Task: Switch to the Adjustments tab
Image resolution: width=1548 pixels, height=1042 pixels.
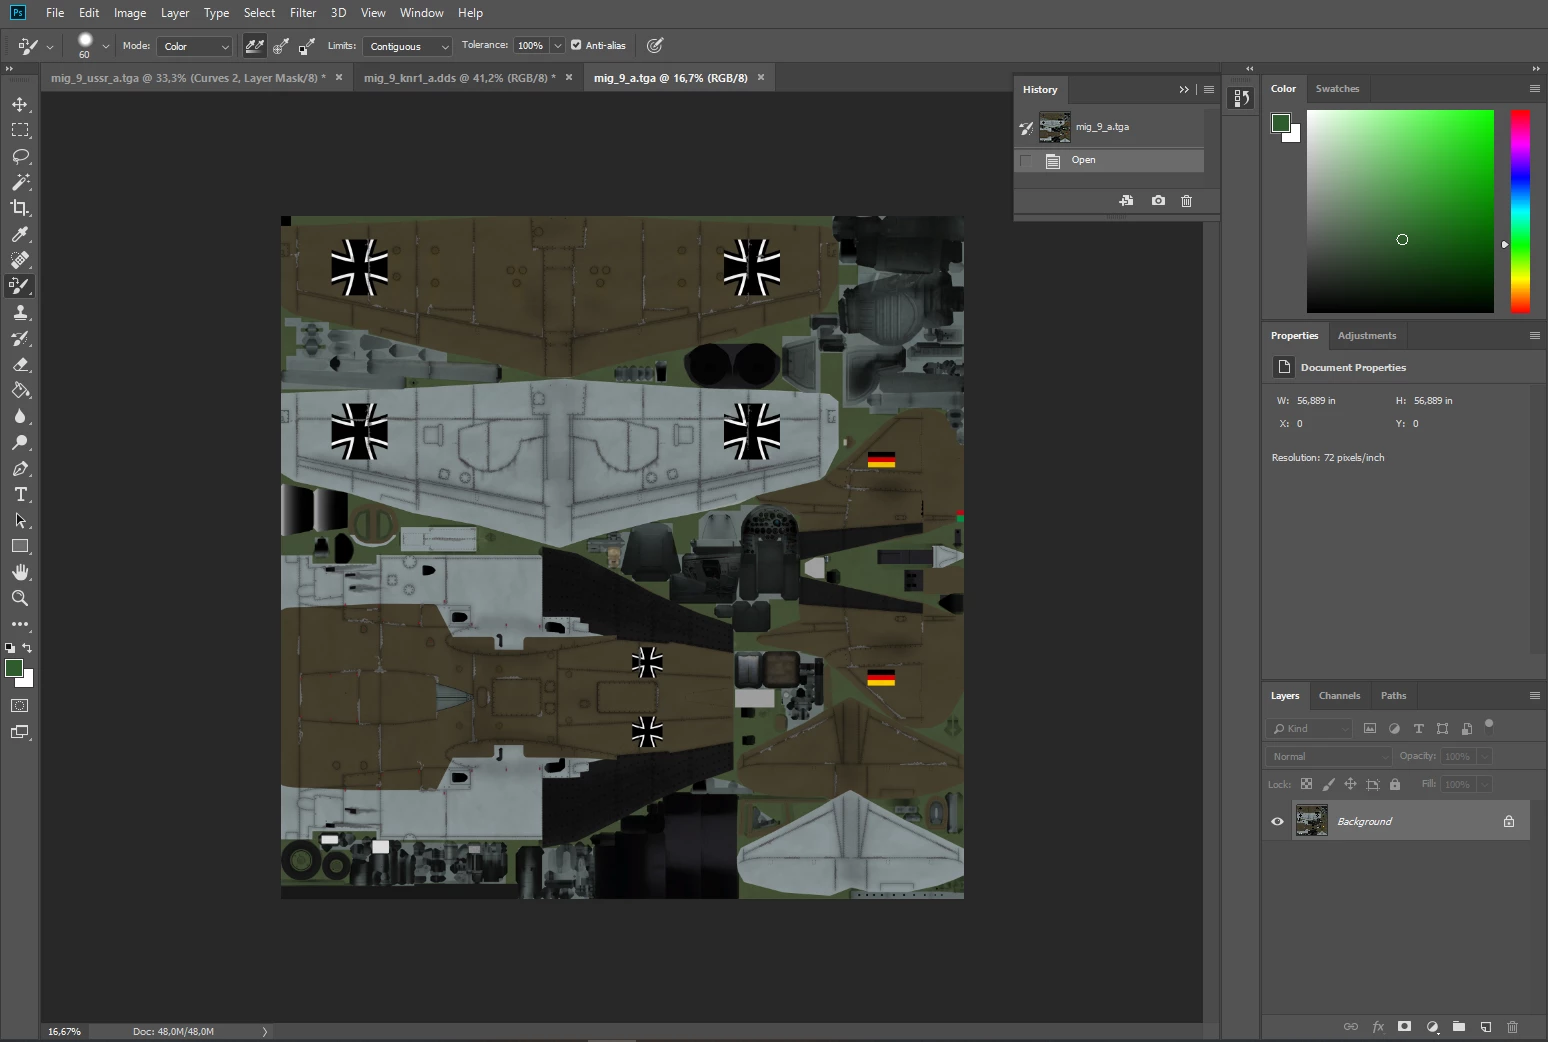Action: (1366, 335)
